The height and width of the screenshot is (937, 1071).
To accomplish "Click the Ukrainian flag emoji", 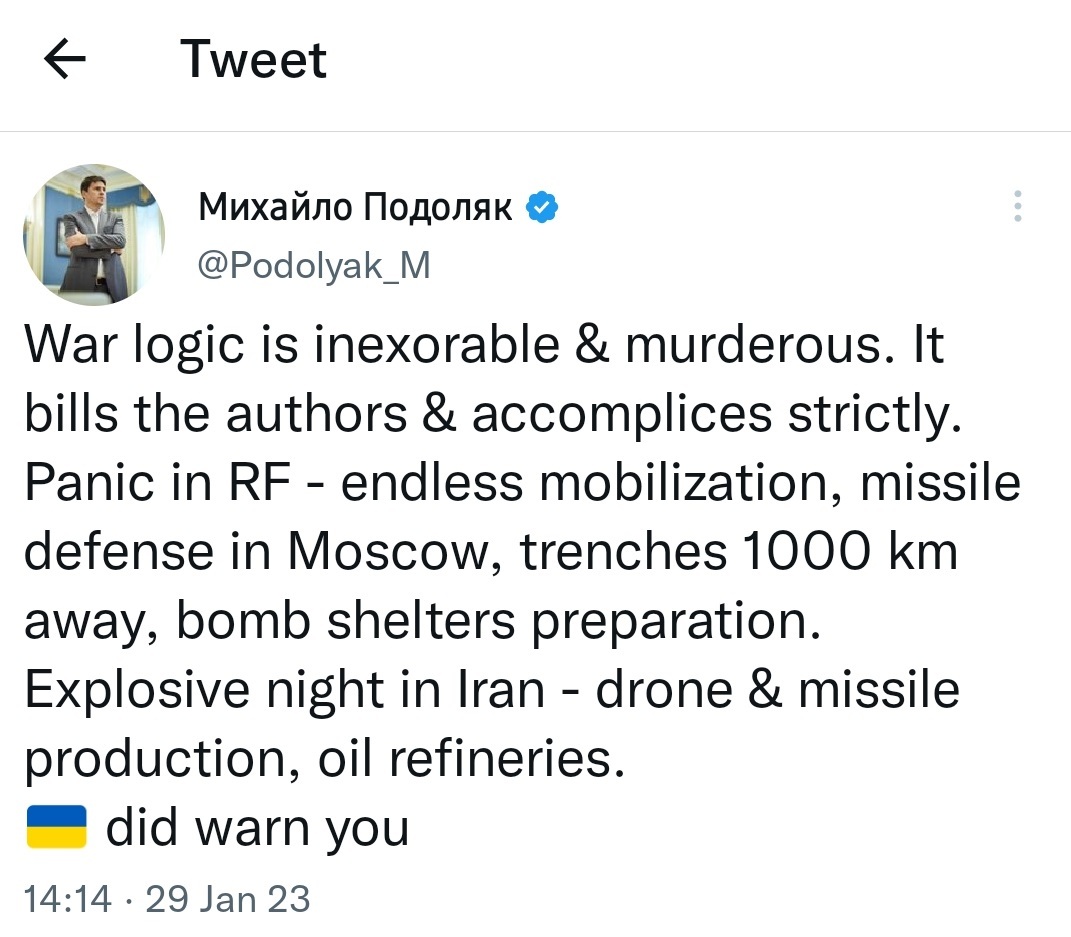I will tap(56, 827).
